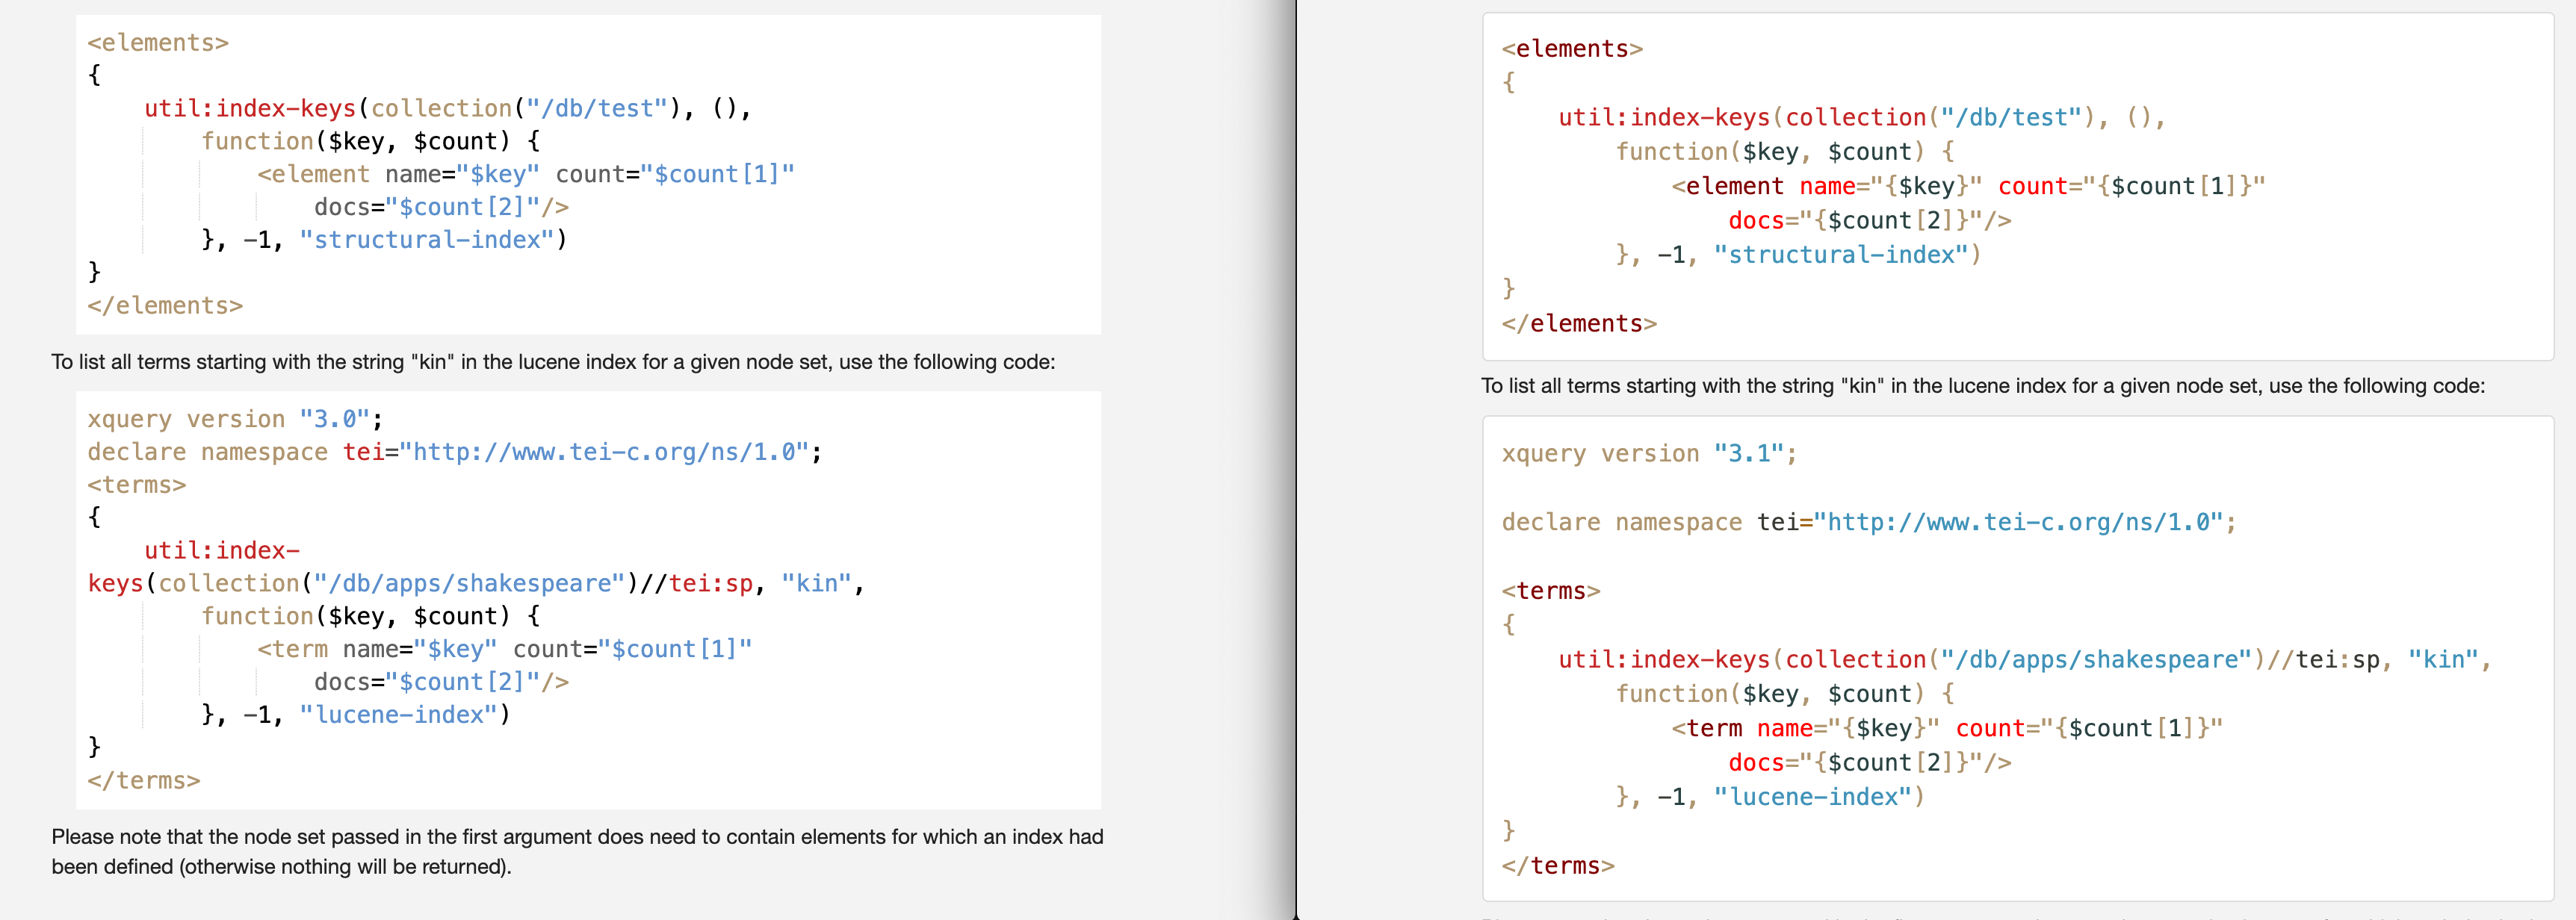Image resolution: width=2576 pixels, height=920 pixels.
Task: Click the "Please note that the node set" paragraph
Action: 577,851
